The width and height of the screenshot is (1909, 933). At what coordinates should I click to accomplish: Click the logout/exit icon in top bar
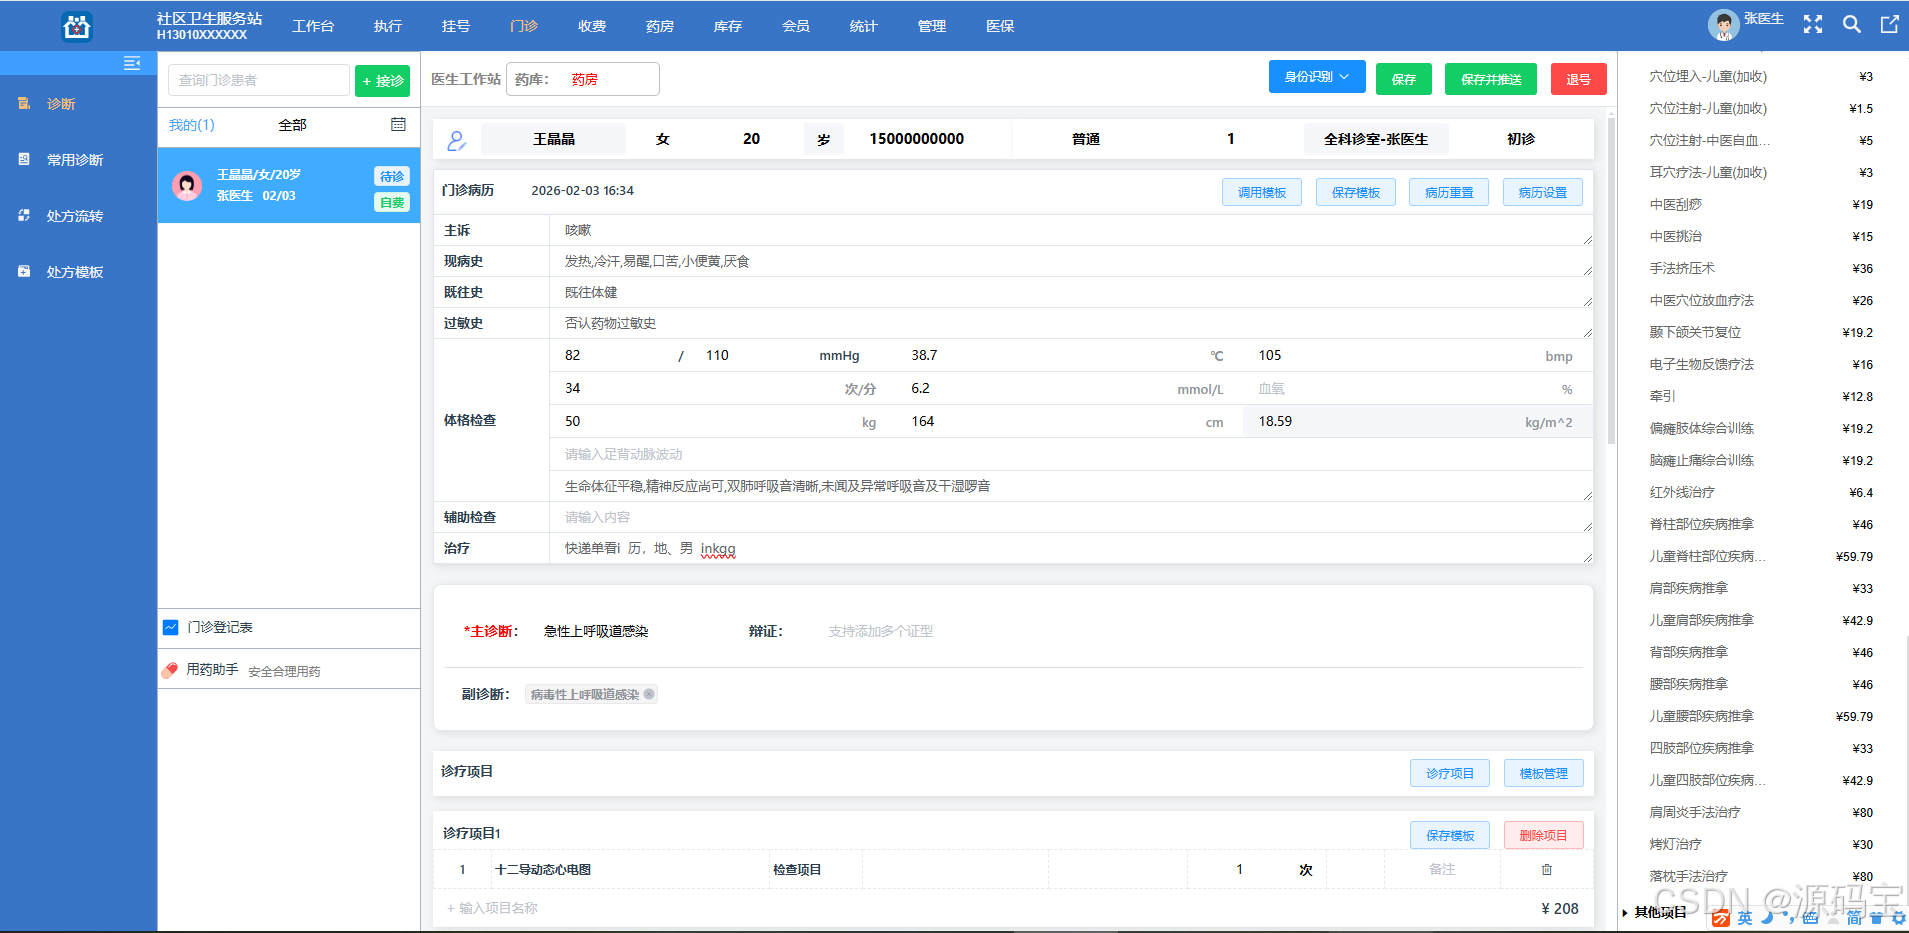tap(1889, 25)
